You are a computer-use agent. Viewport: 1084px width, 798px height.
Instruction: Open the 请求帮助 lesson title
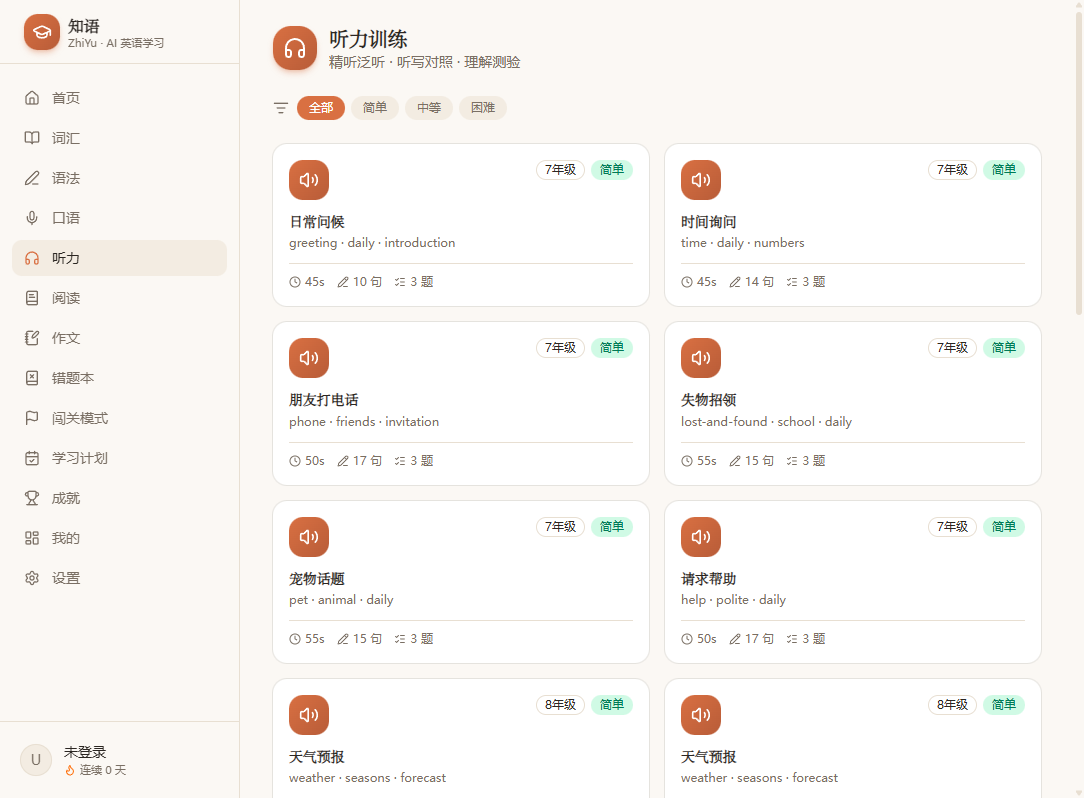(x=709, y=579)
